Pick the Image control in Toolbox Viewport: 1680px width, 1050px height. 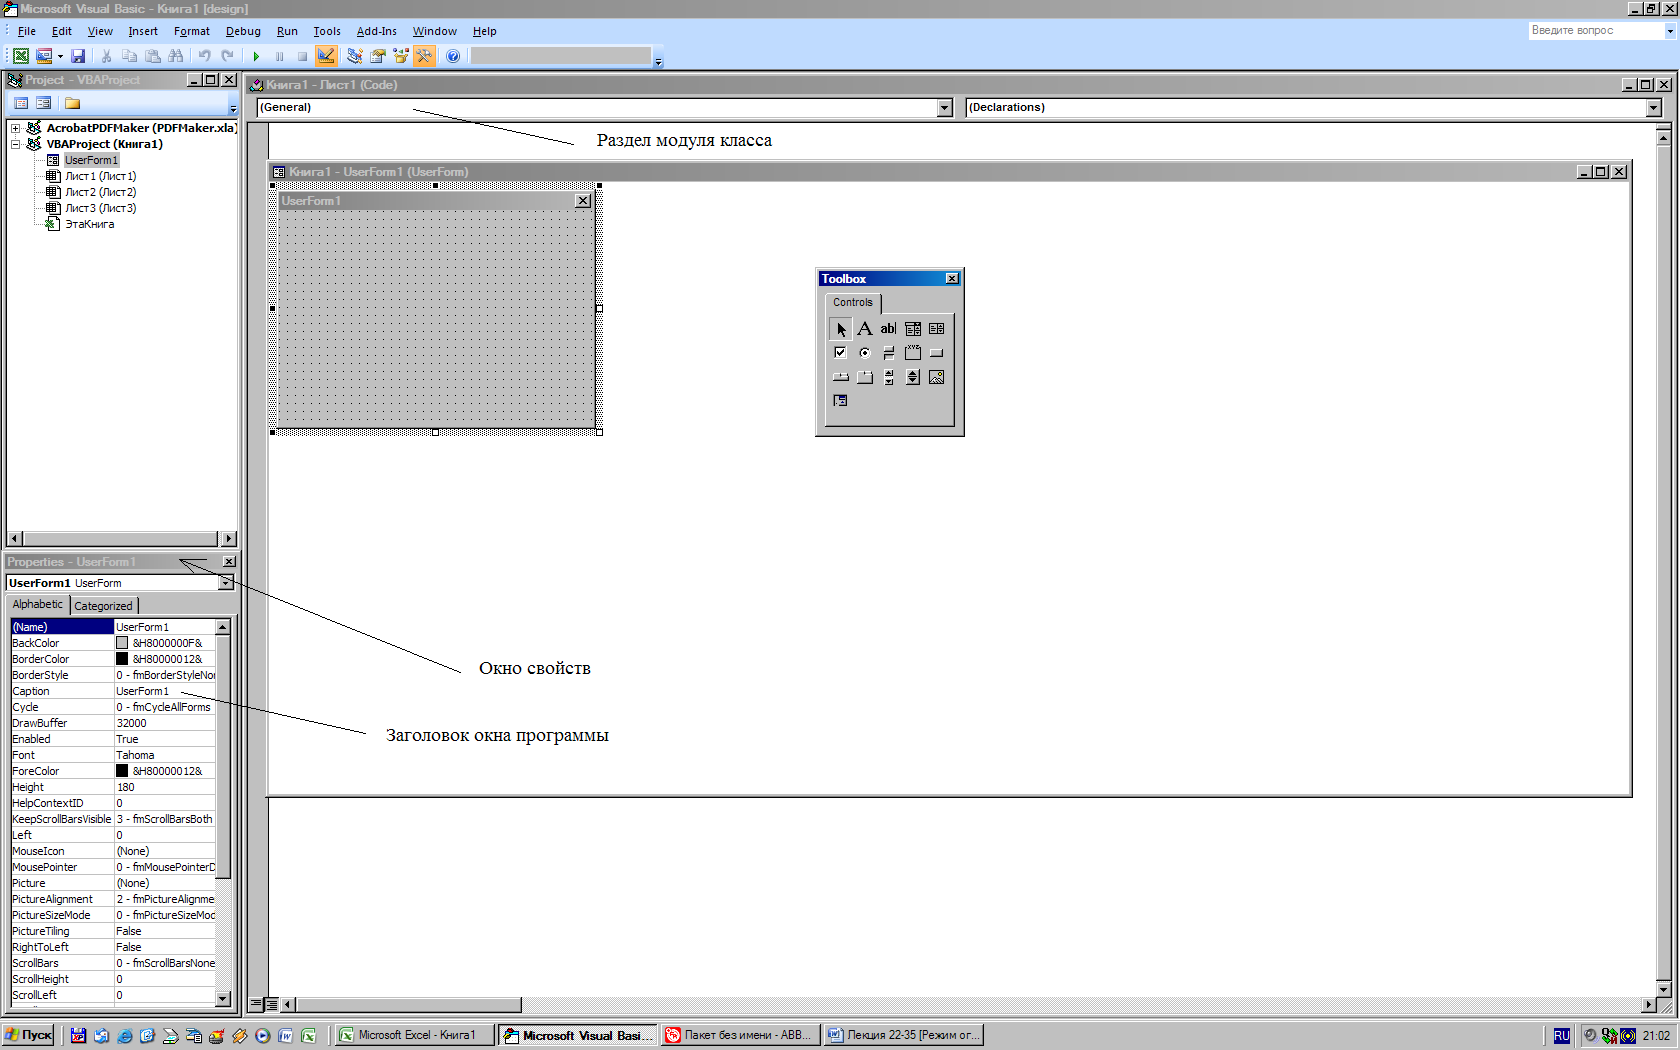click(936, 377)
